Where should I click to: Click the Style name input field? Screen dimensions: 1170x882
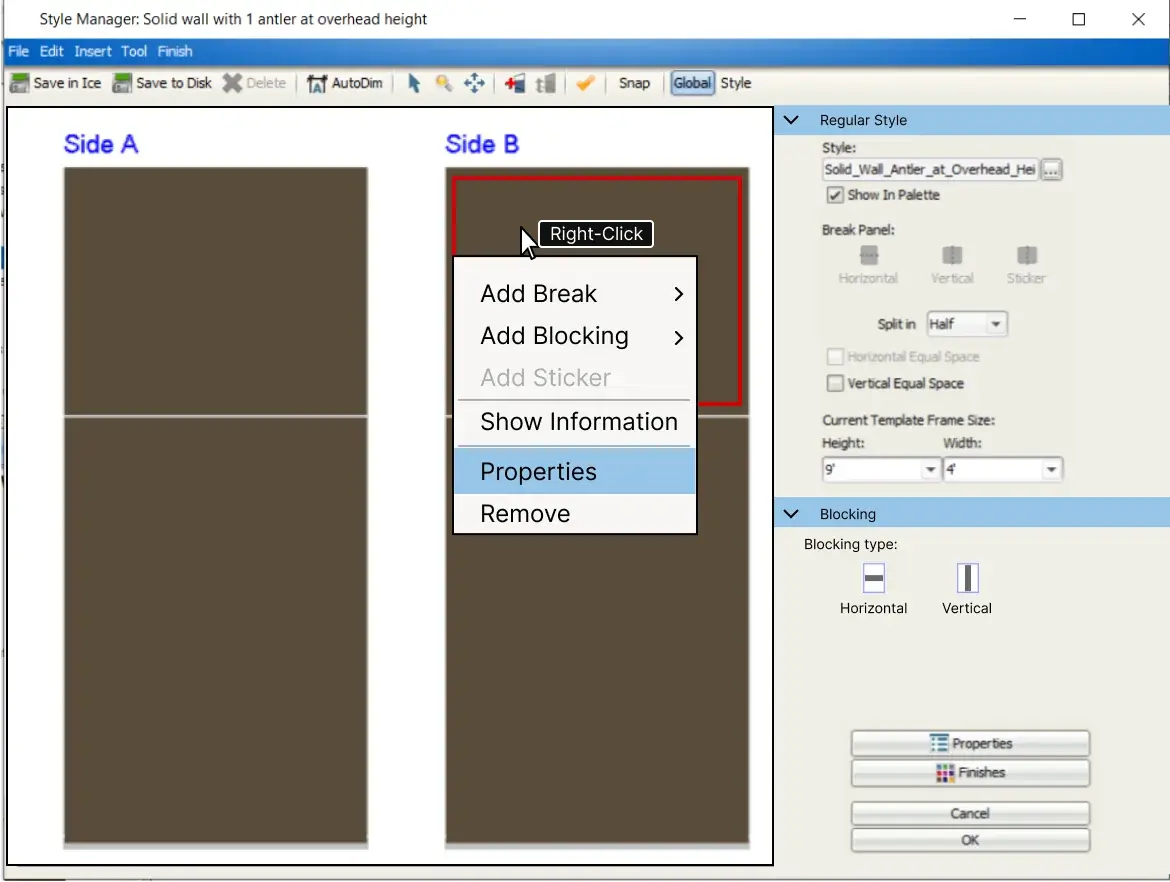(930, 169)
